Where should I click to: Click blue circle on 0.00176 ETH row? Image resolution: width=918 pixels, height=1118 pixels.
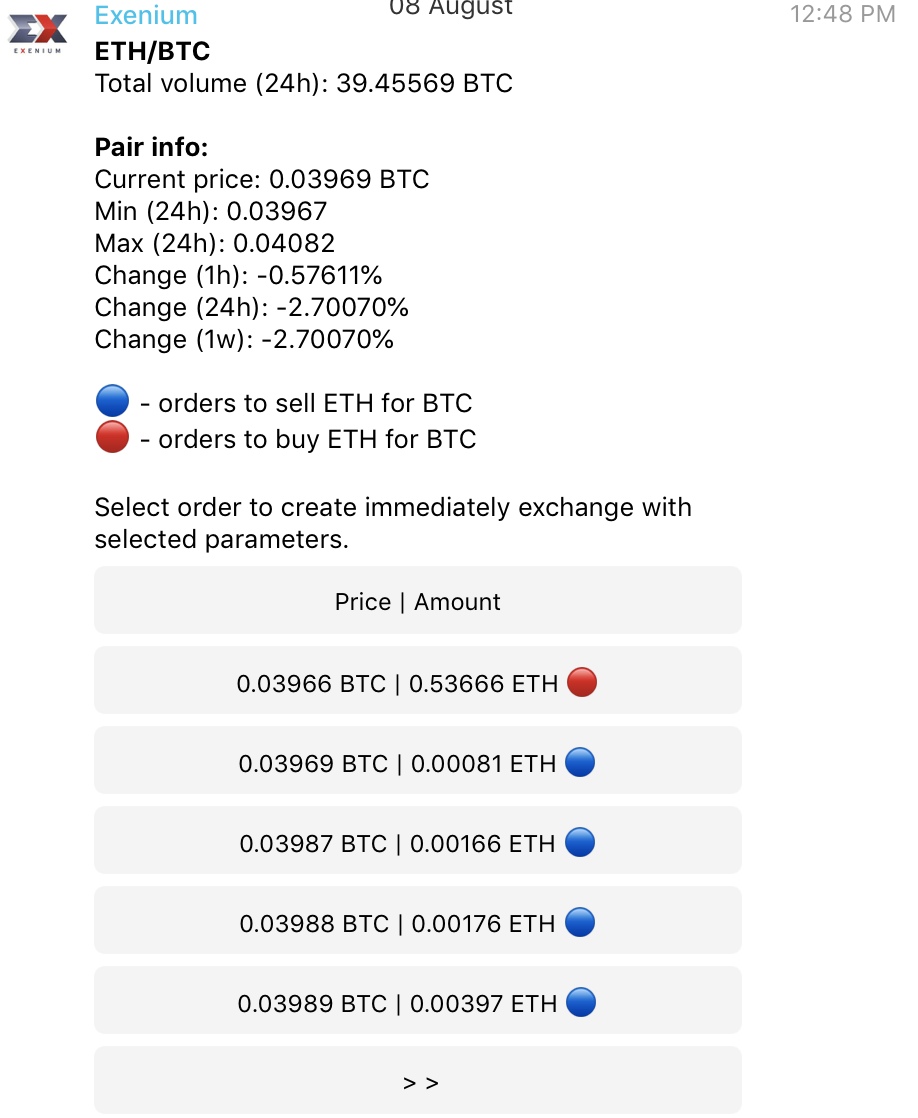click(580, 922)
